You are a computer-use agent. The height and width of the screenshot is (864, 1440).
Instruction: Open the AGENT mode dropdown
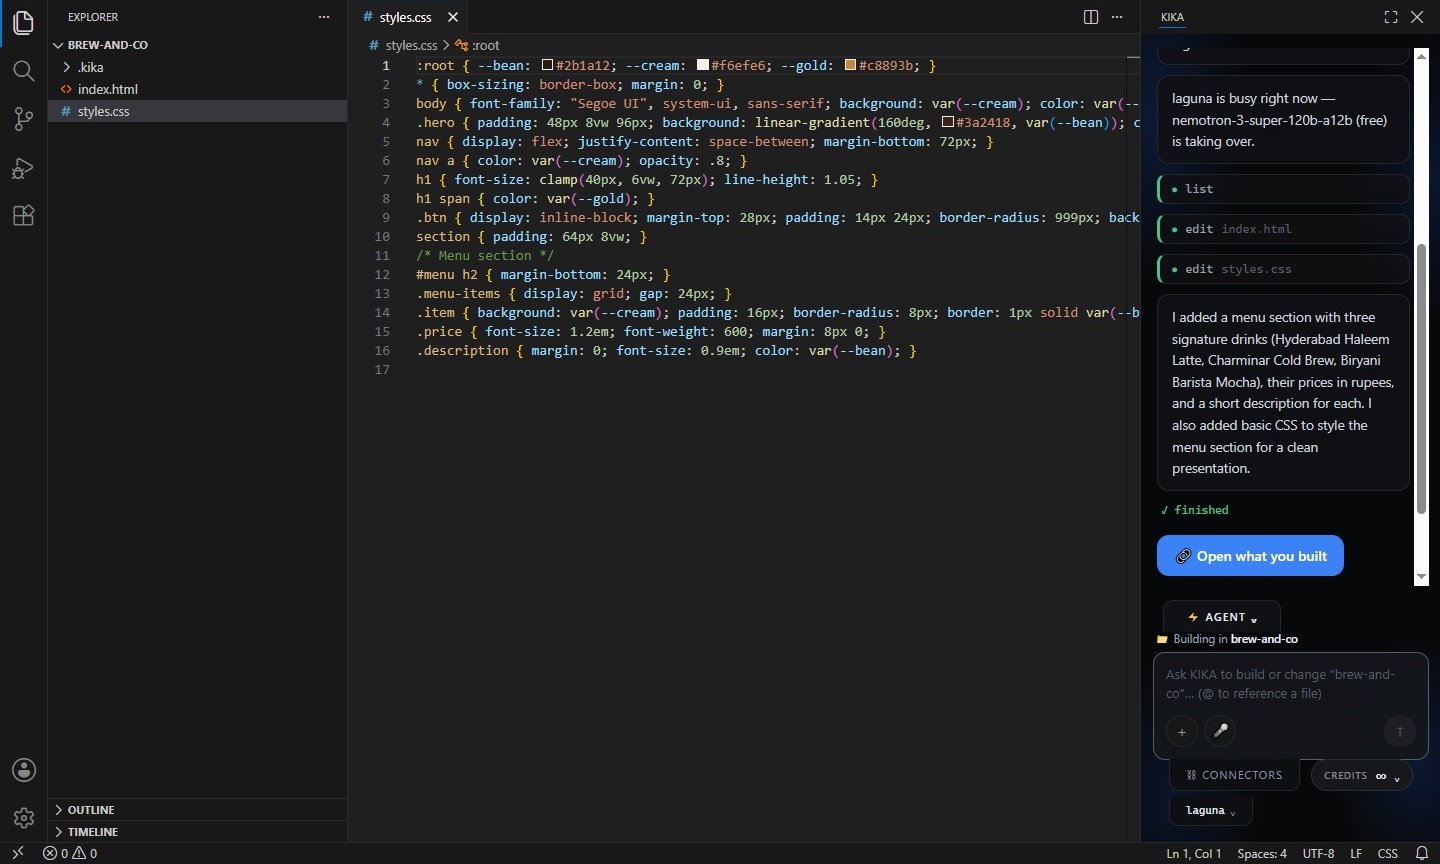1222,617
